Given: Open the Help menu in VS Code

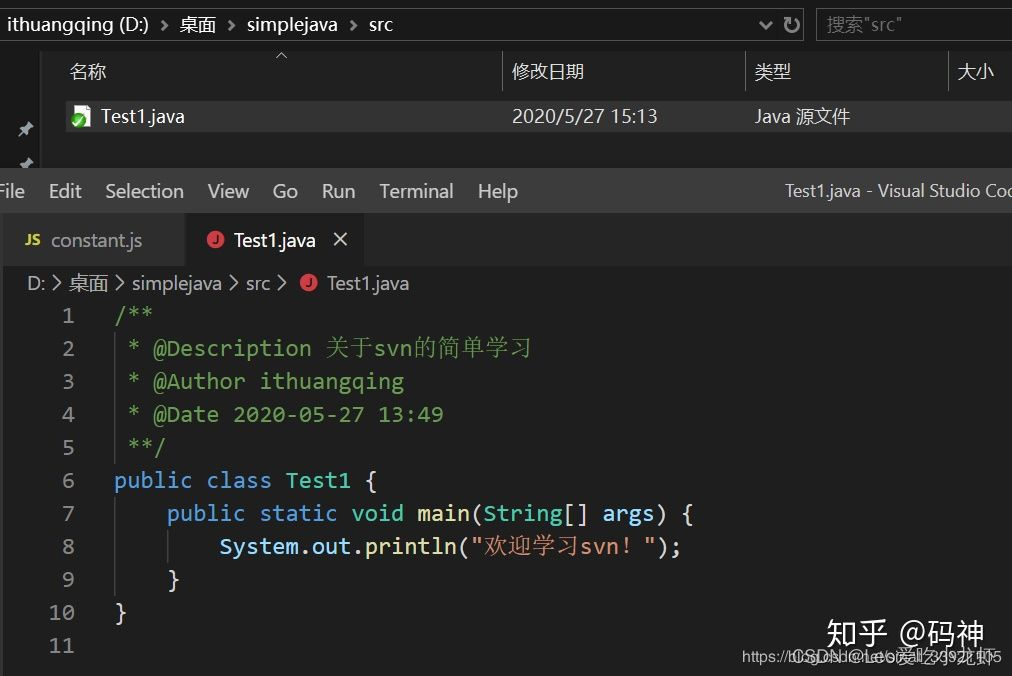Looking at the screenshot, I should [498, 191].
